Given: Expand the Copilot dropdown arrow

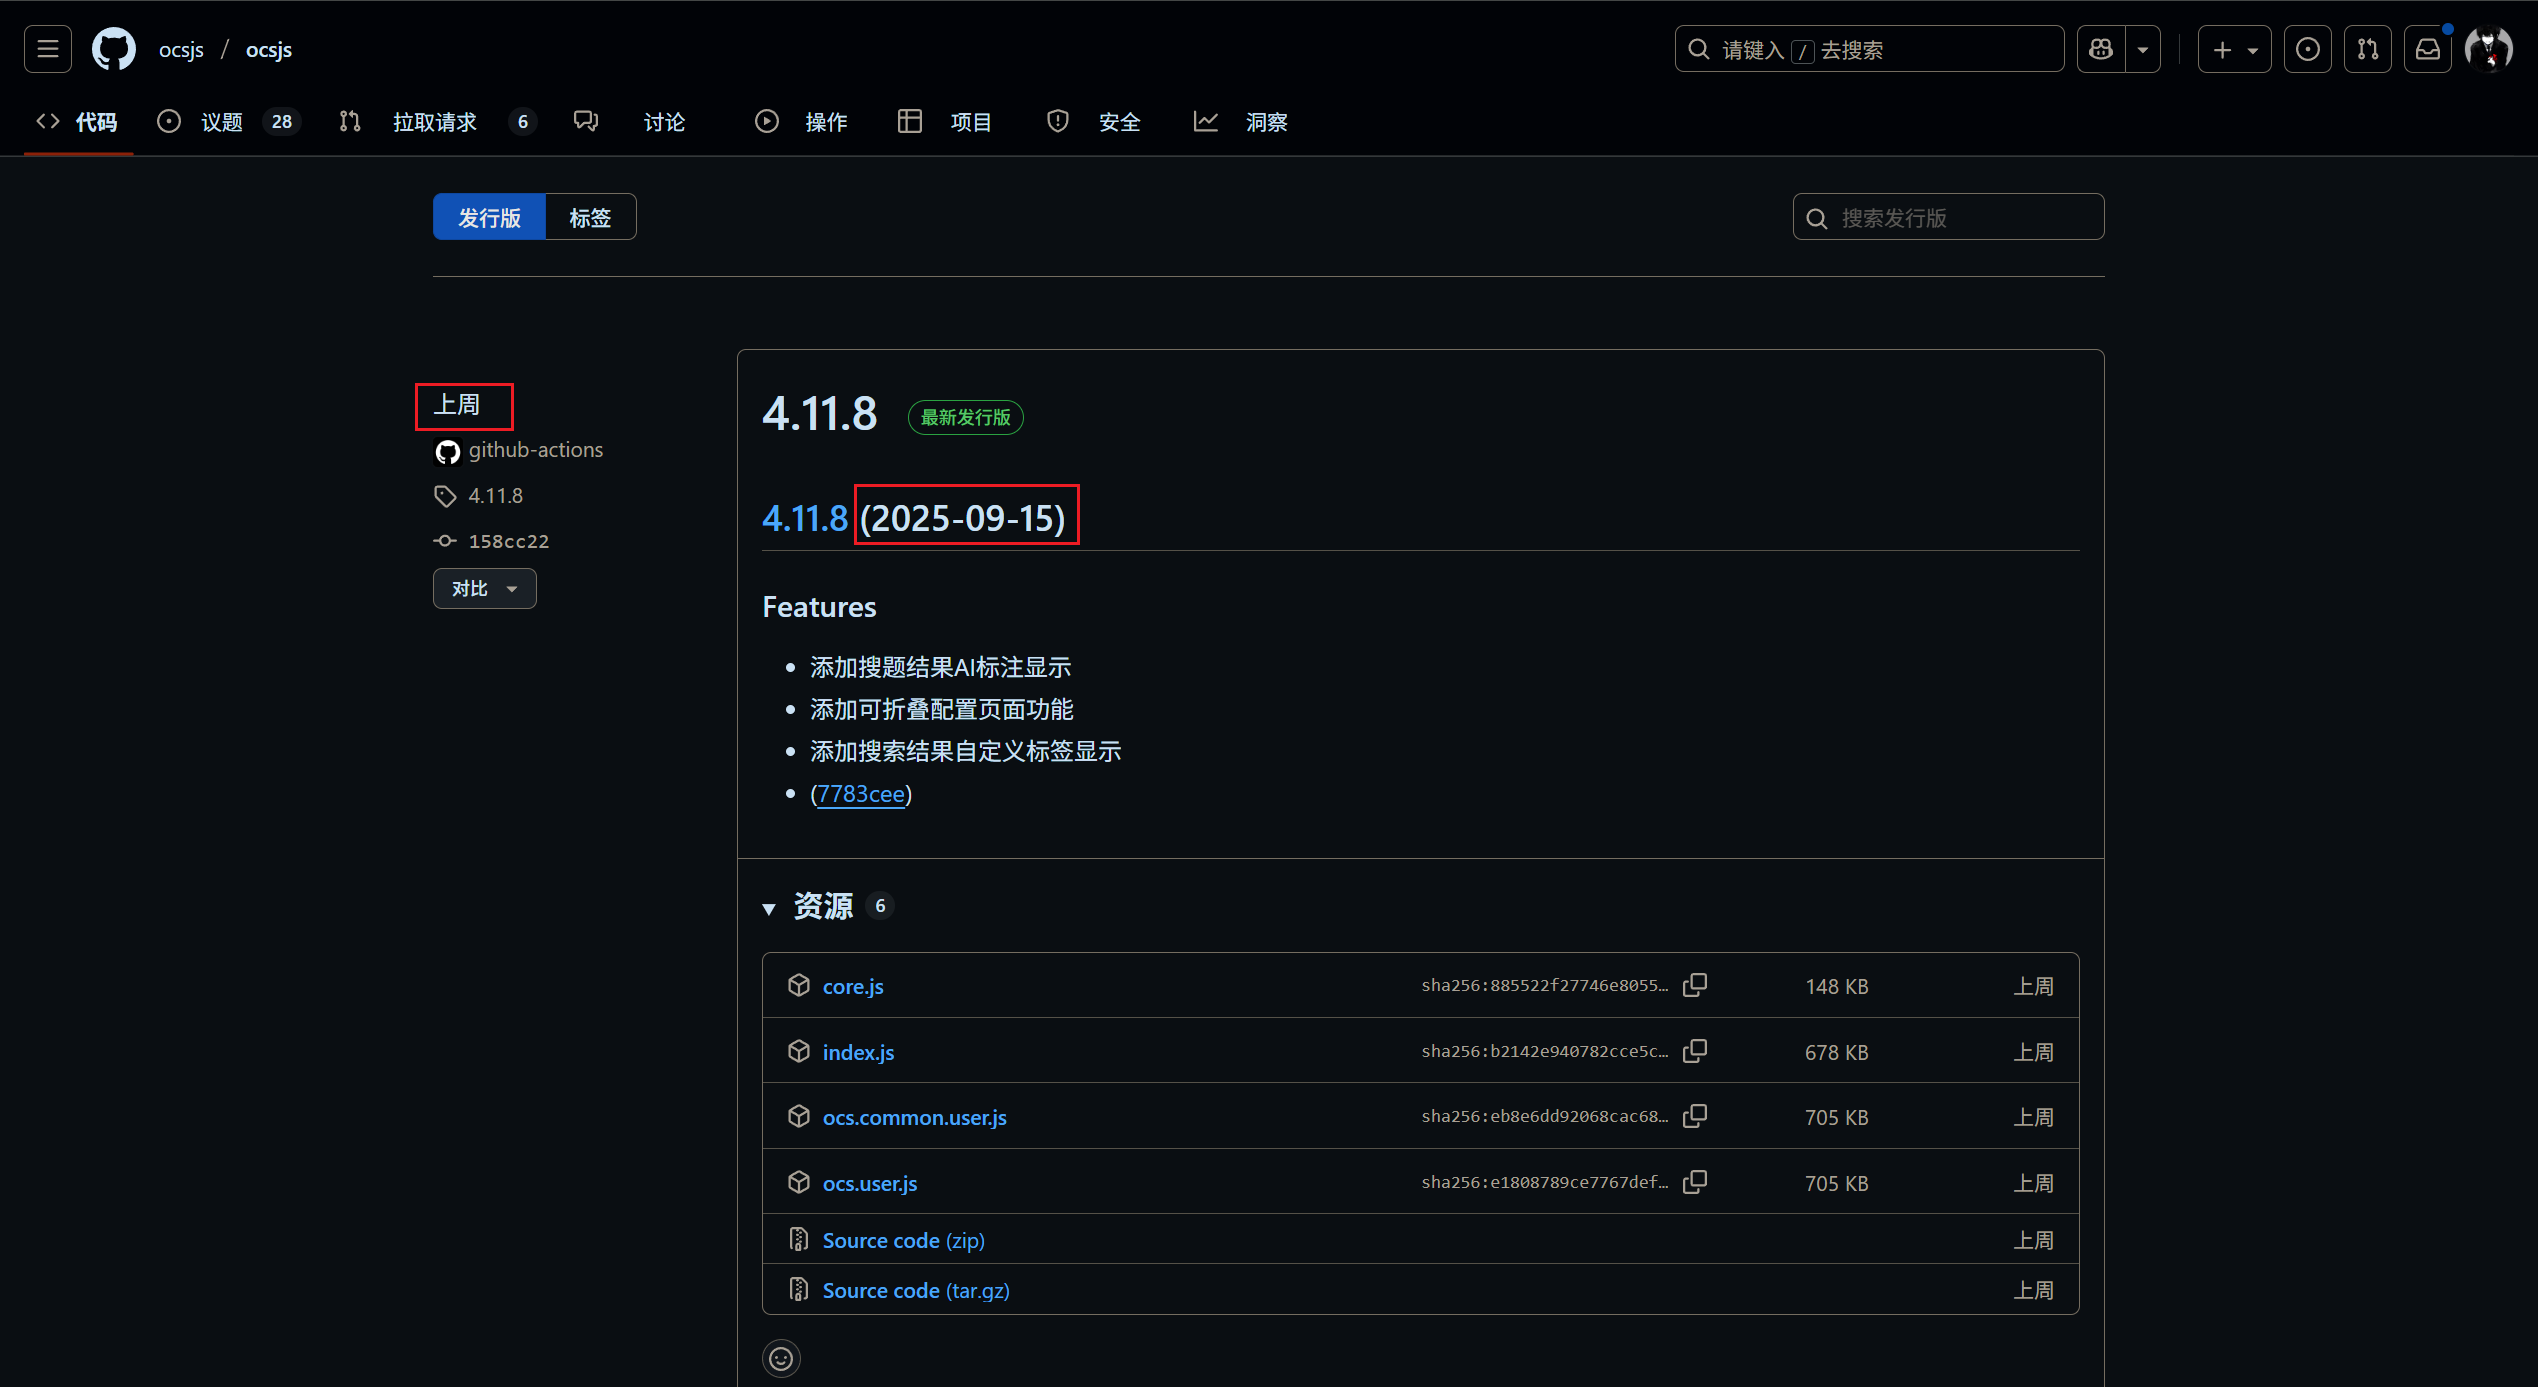Looking at the screenshot, I should click(2143, 49).
